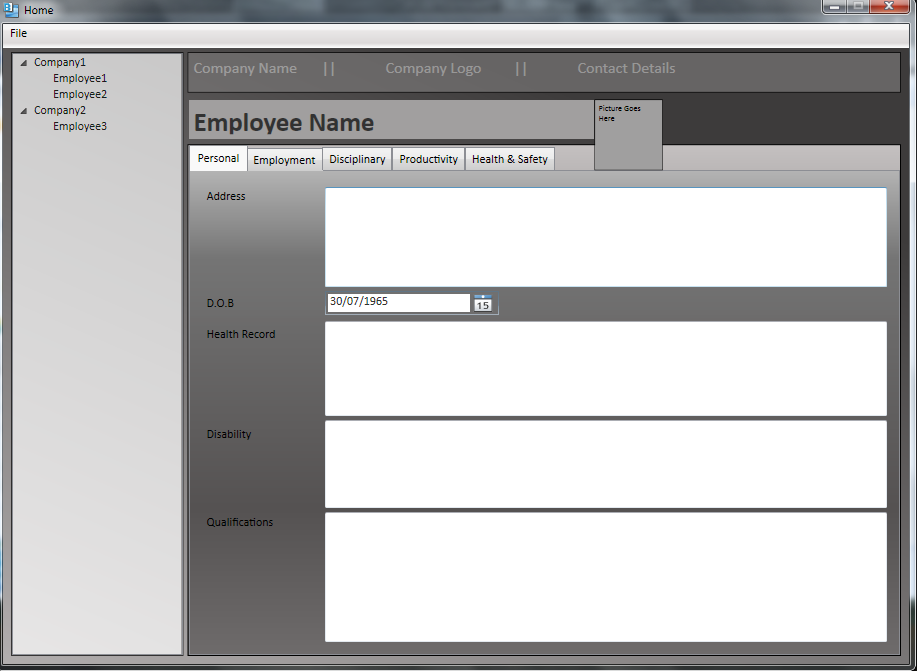Viewport: 917px width, 671px height.
Task: Focus the Health Record text box
Action: pyautogui.click(x=605, y=368)
